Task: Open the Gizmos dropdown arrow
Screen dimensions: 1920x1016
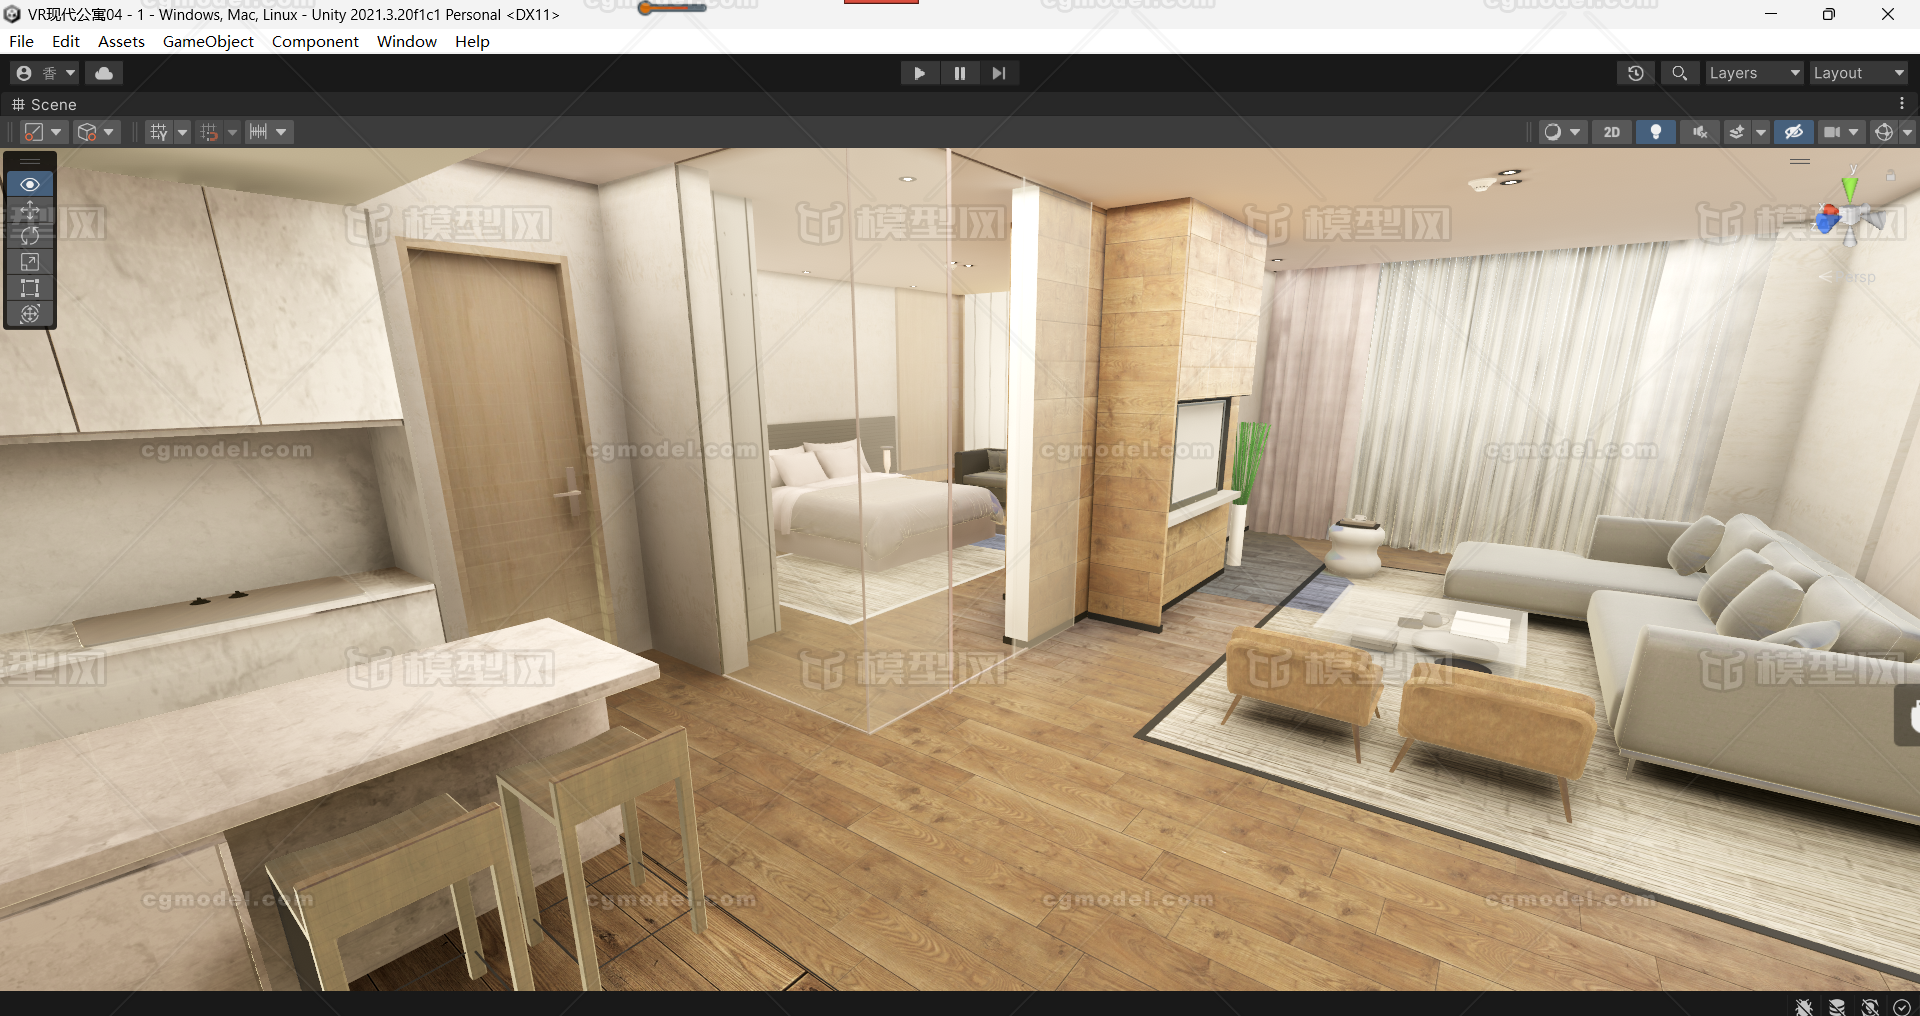Action: click(x=1907, y=132)
